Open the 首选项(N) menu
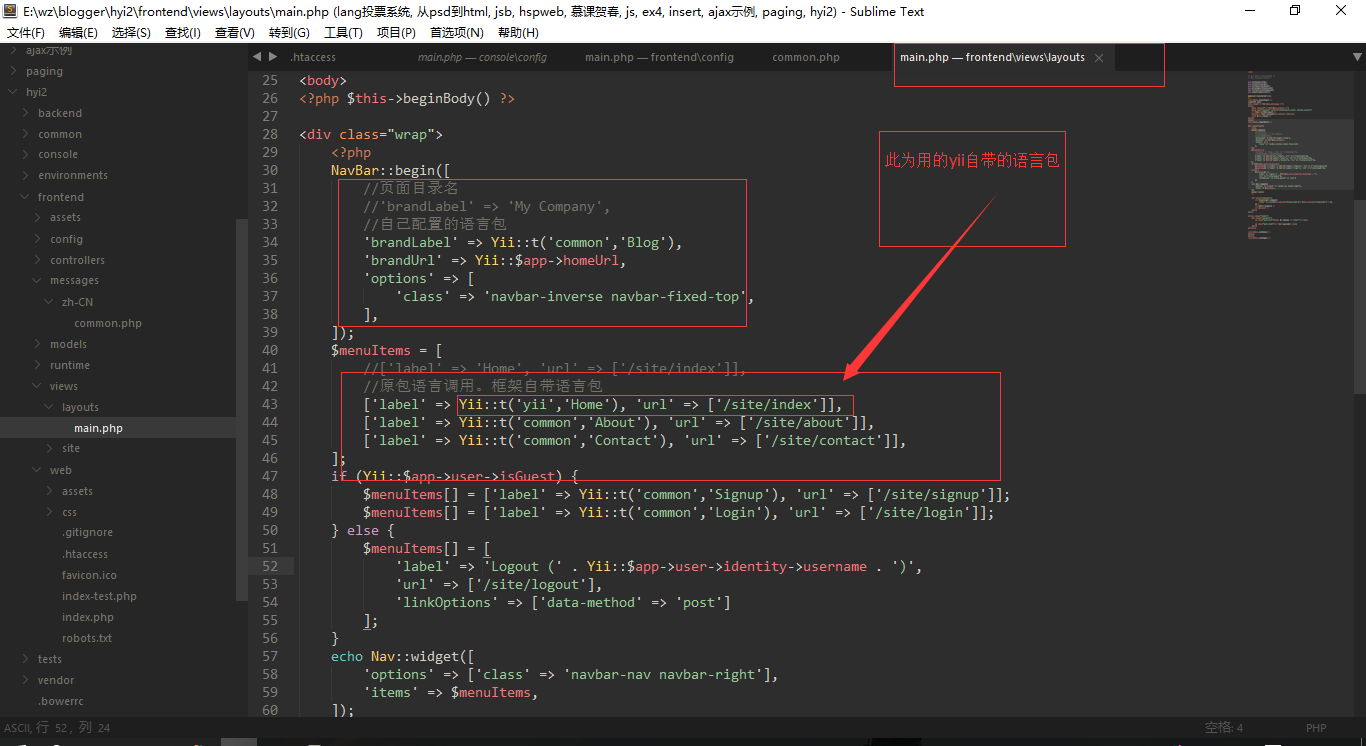This screenshot has height=746, width=1366. (x=456, y=32)
